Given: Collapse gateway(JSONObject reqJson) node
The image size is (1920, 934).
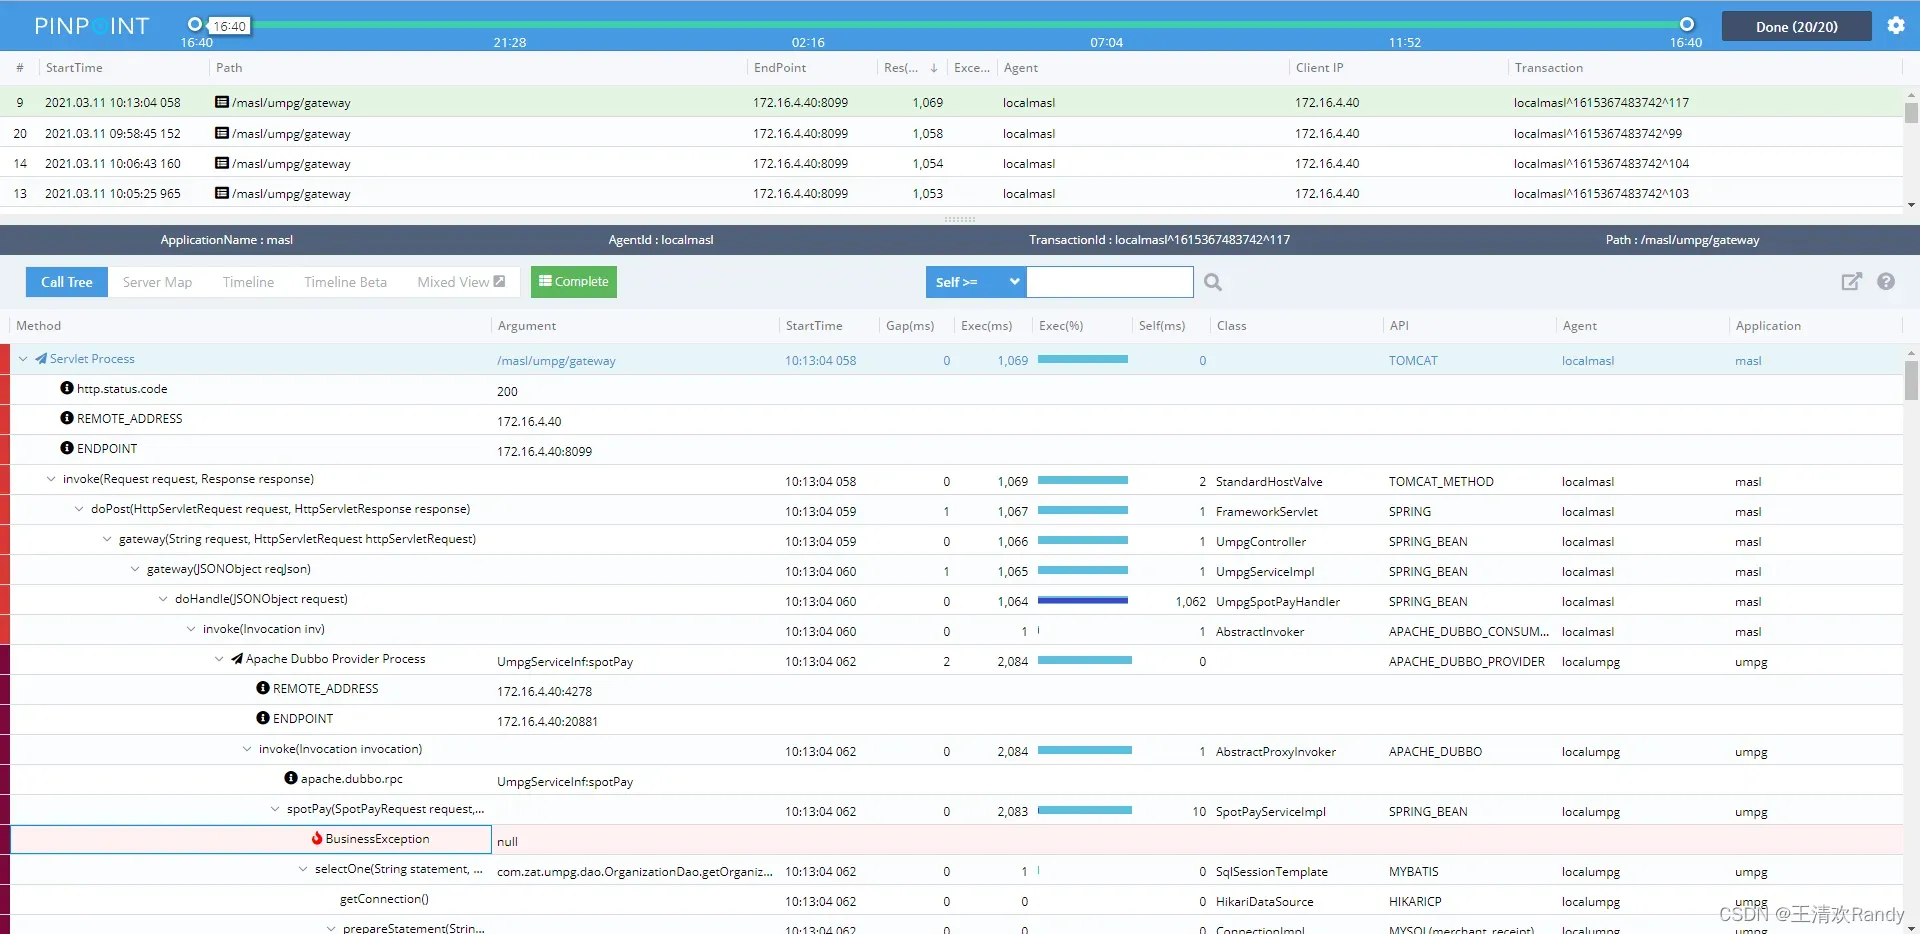Looking at the screenshot, I should pyautogui.click(x=135, y=569).
